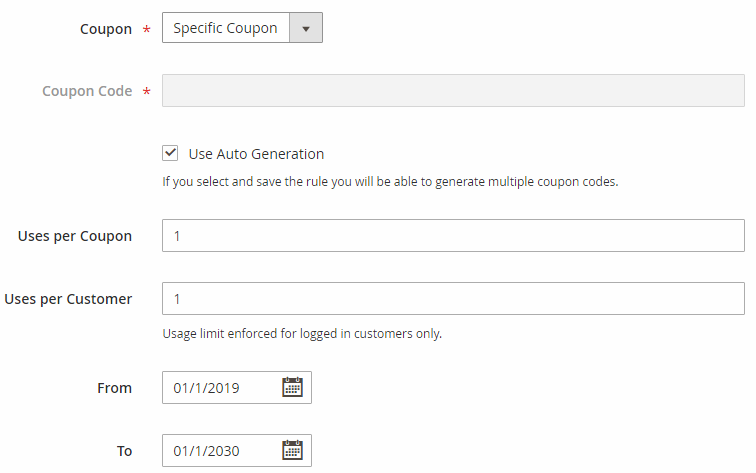This screenshot has width=756, height=473.
Task: Click the From date field 01/1/2019
Action: (x=222, y=388)
